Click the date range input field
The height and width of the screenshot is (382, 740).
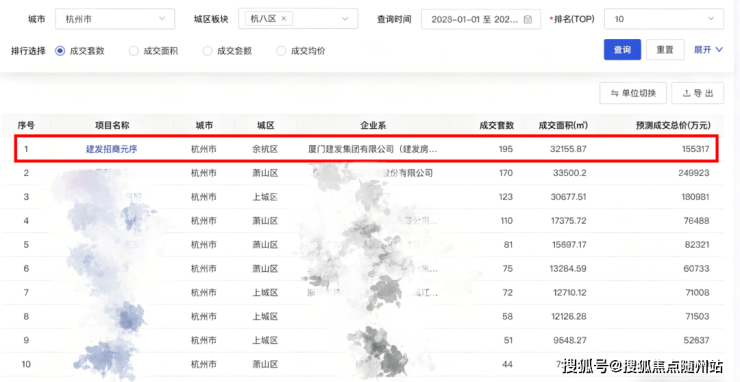coord(480,19)
